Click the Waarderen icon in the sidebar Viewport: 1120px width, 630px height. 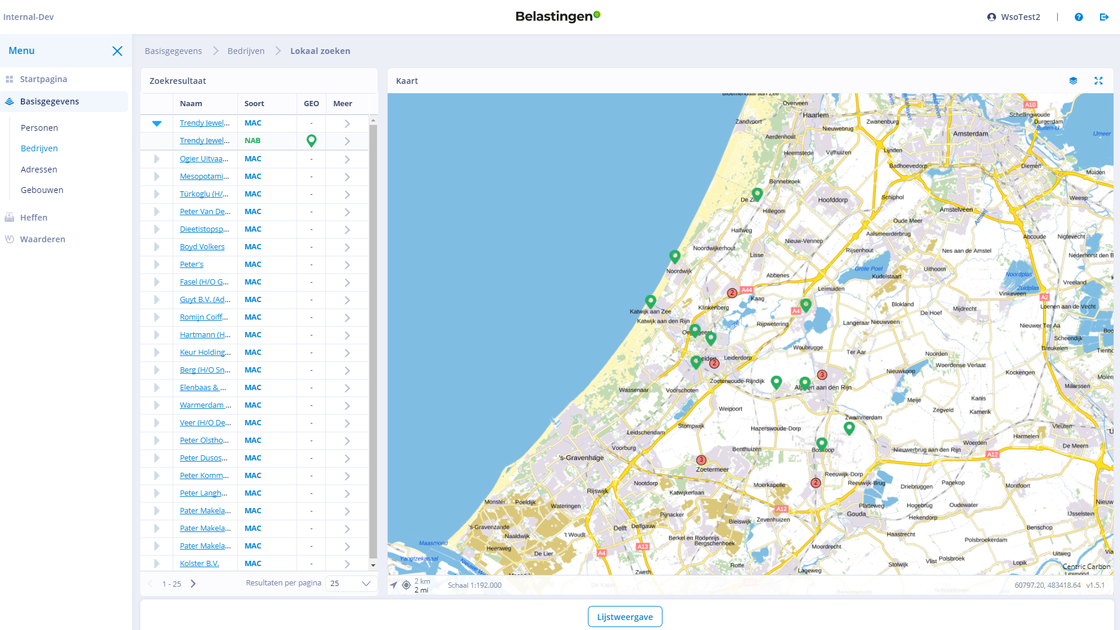click(x=9, y=239)
